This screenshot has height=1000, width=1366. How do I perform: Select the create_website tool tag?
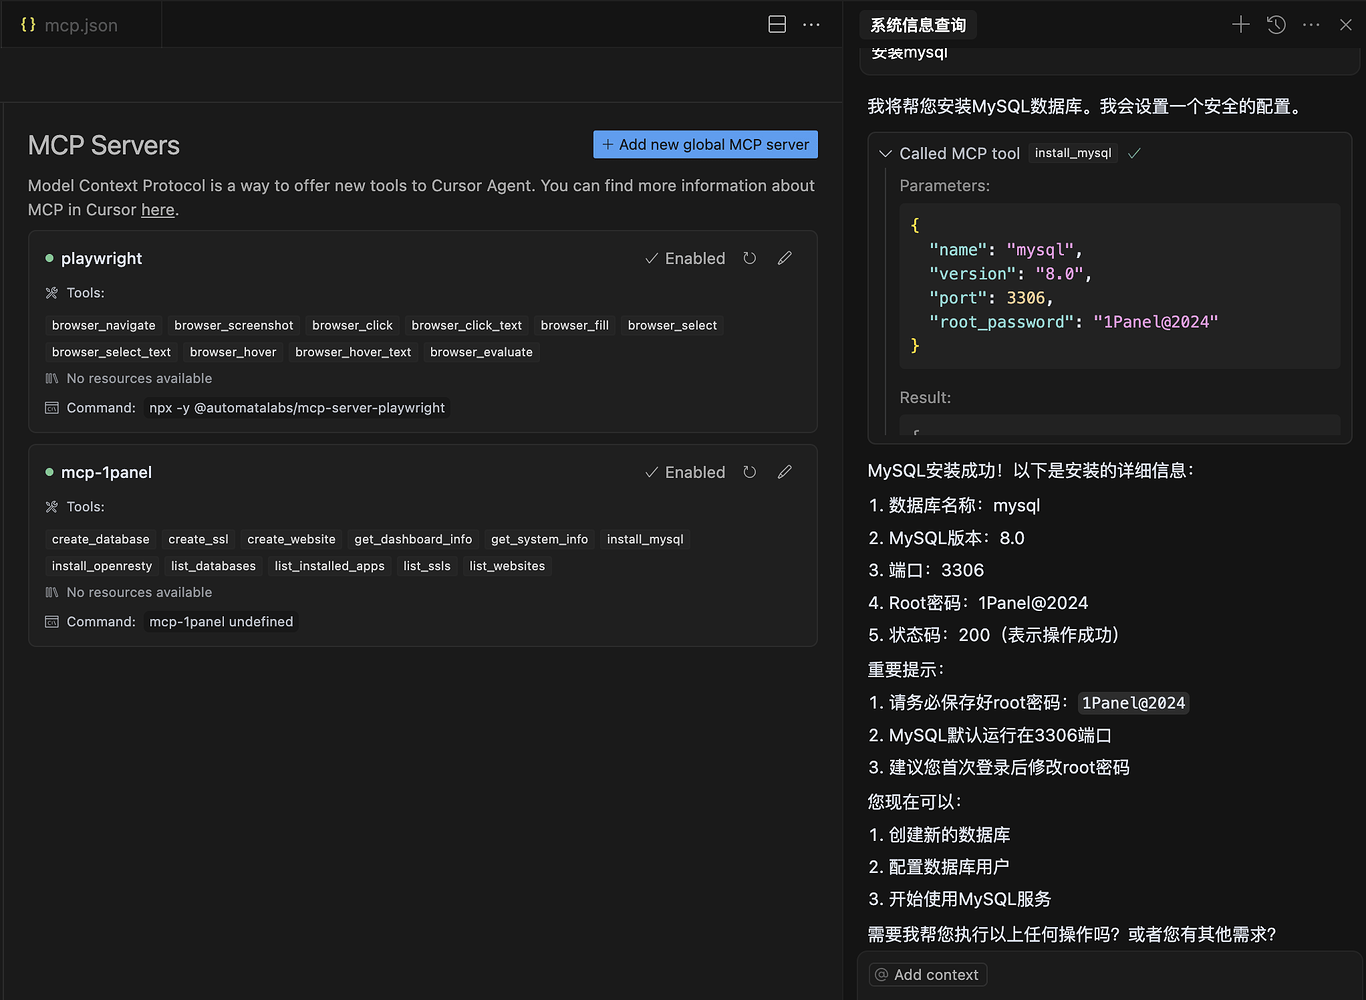[x=291, y=539]
